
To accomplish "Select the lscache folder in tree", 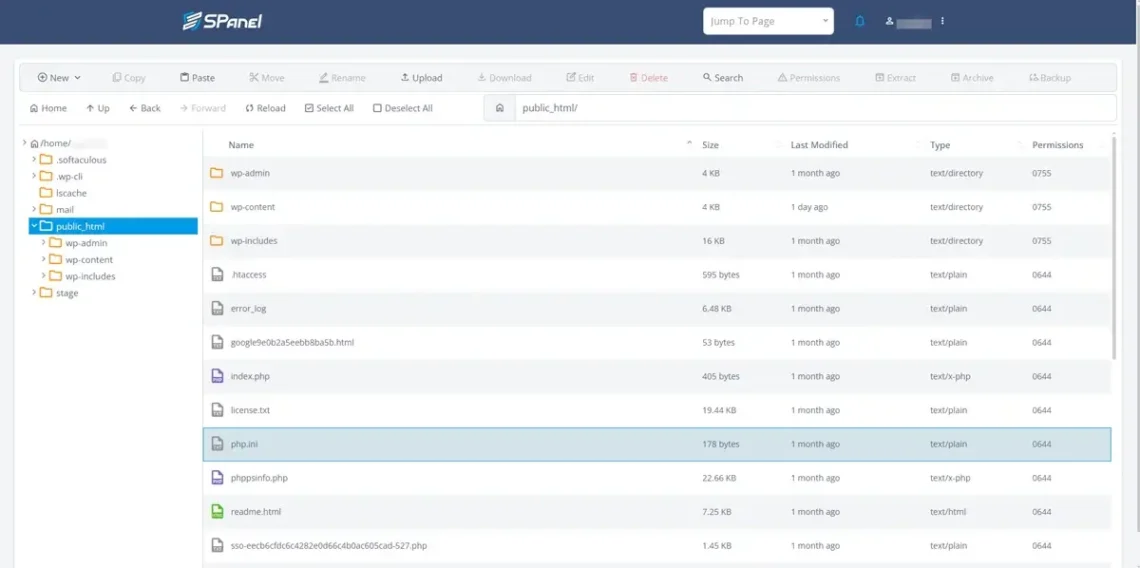I will (71, 193).
